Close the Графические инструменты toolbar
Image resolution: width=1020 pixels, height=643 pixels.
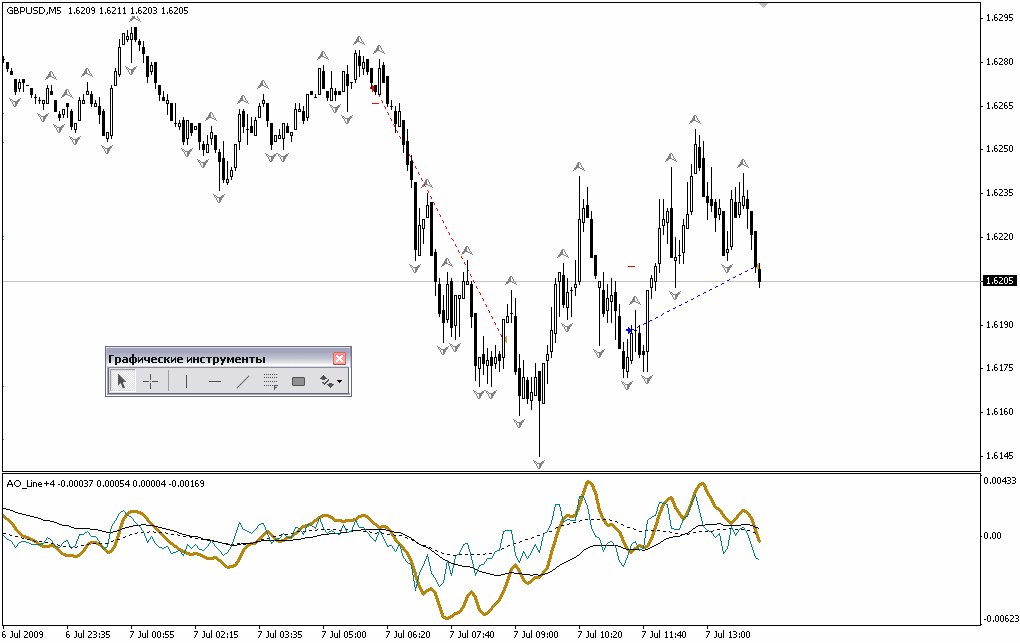pos(340,358)
